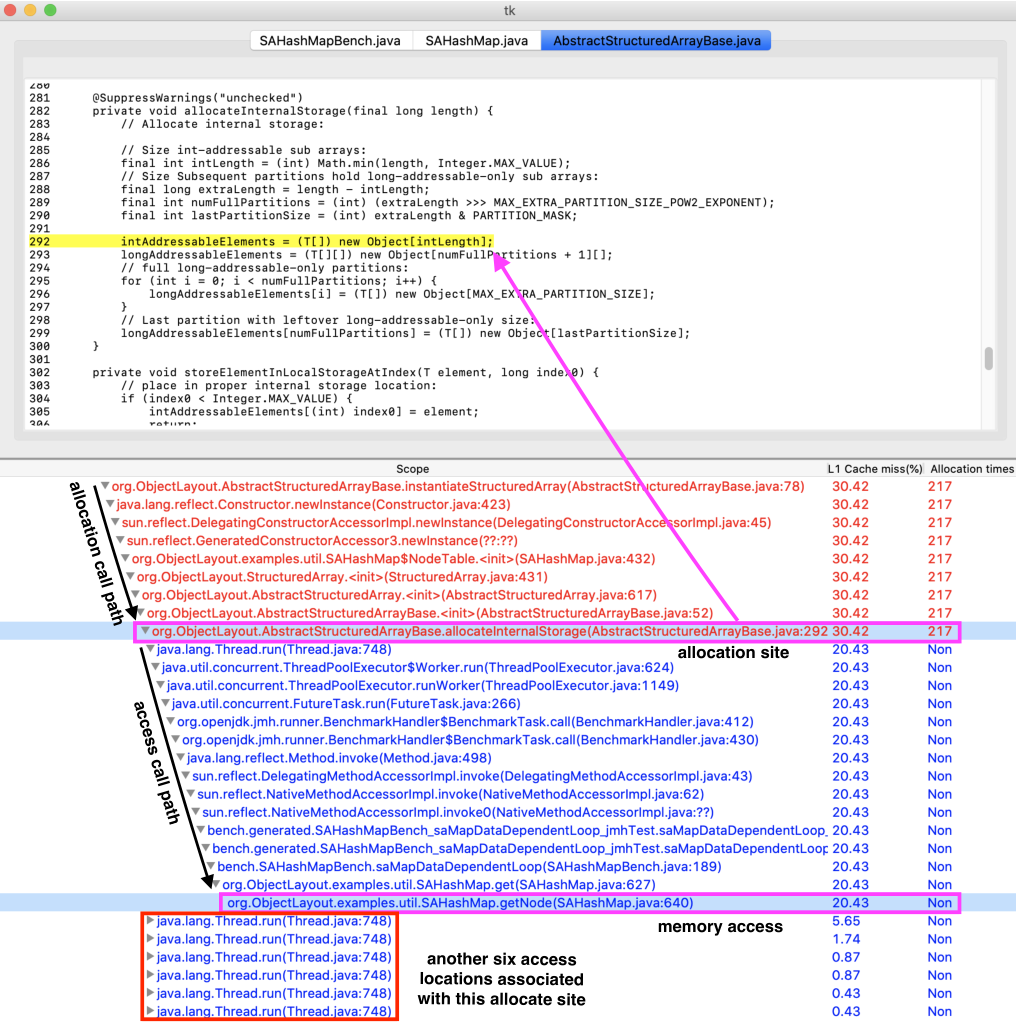Click the lastPartitionSize declaration on line 290
Screen dimensions: 1016x1023
349,215
